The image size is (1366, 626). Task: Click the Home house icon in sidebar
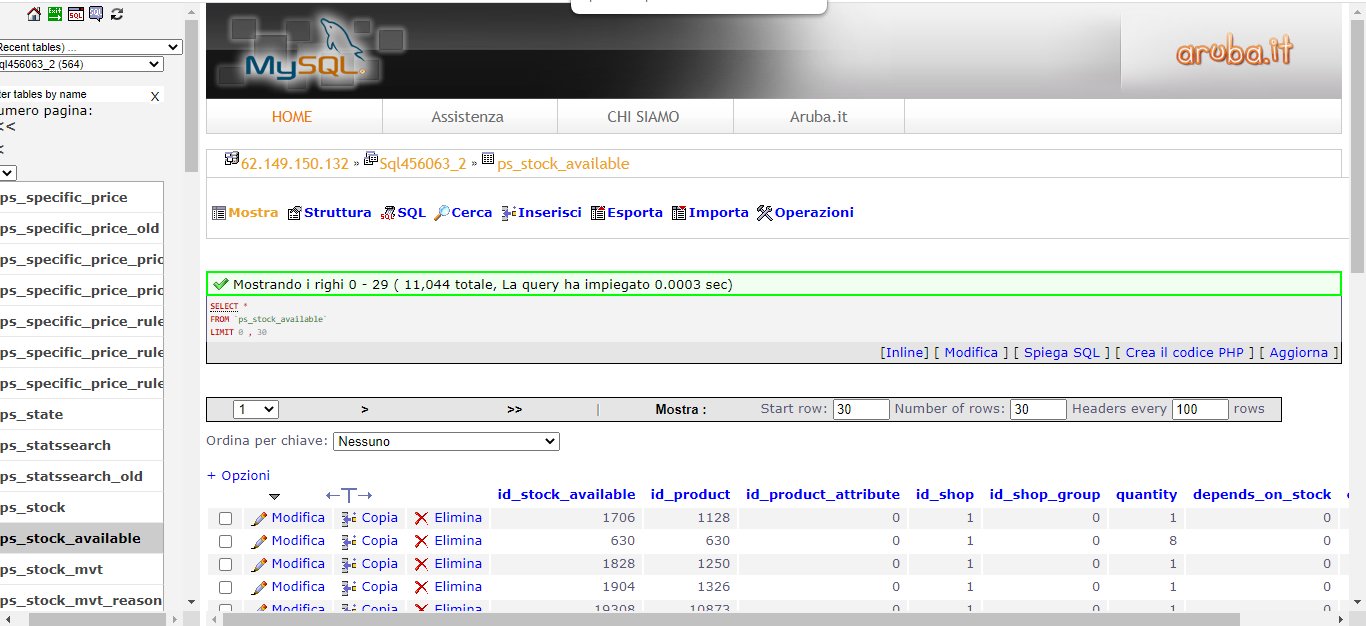(34, 14)
